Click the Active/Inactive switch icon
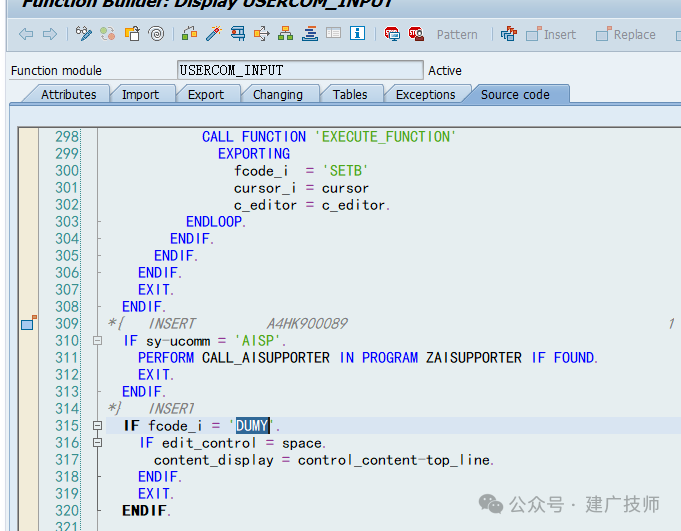The image size is (681, 531). pos(107,33)
